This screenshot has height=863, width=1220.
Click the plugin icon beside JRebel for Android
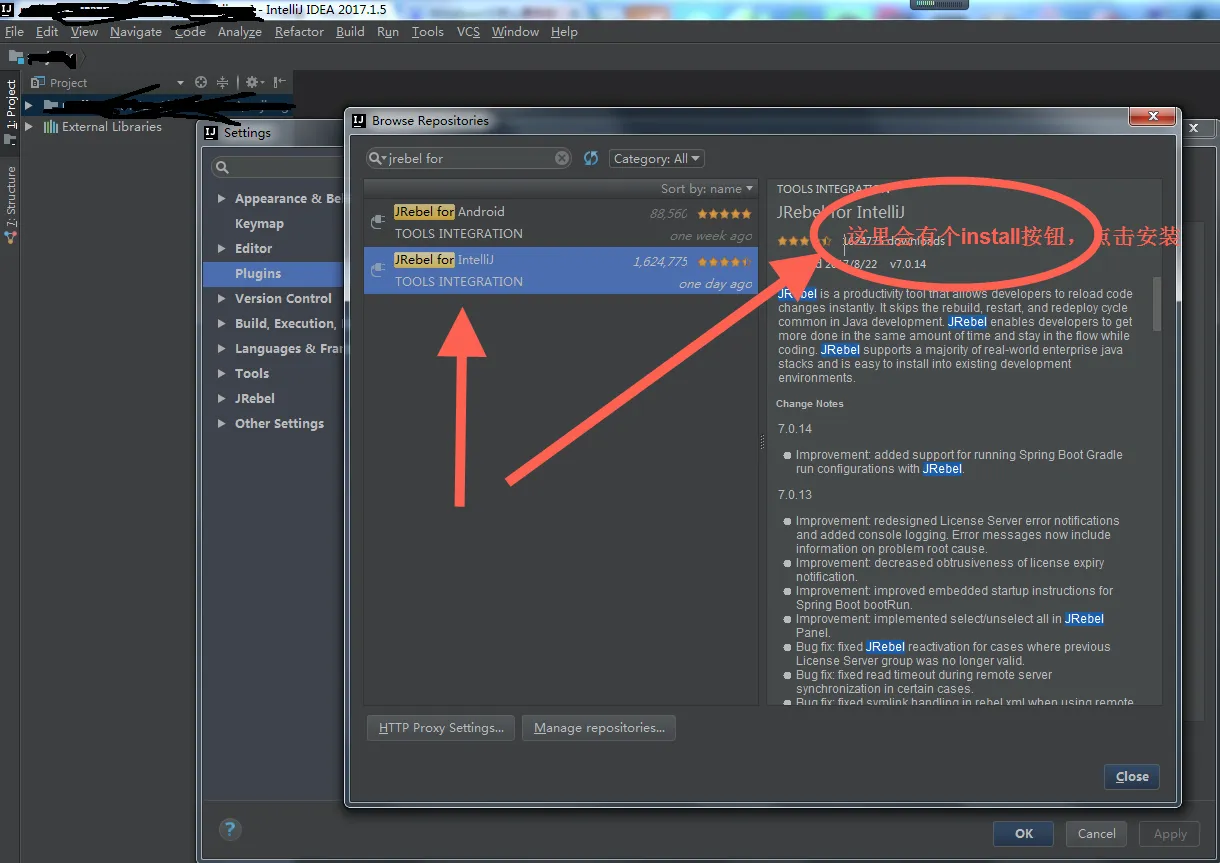(379, 222)
